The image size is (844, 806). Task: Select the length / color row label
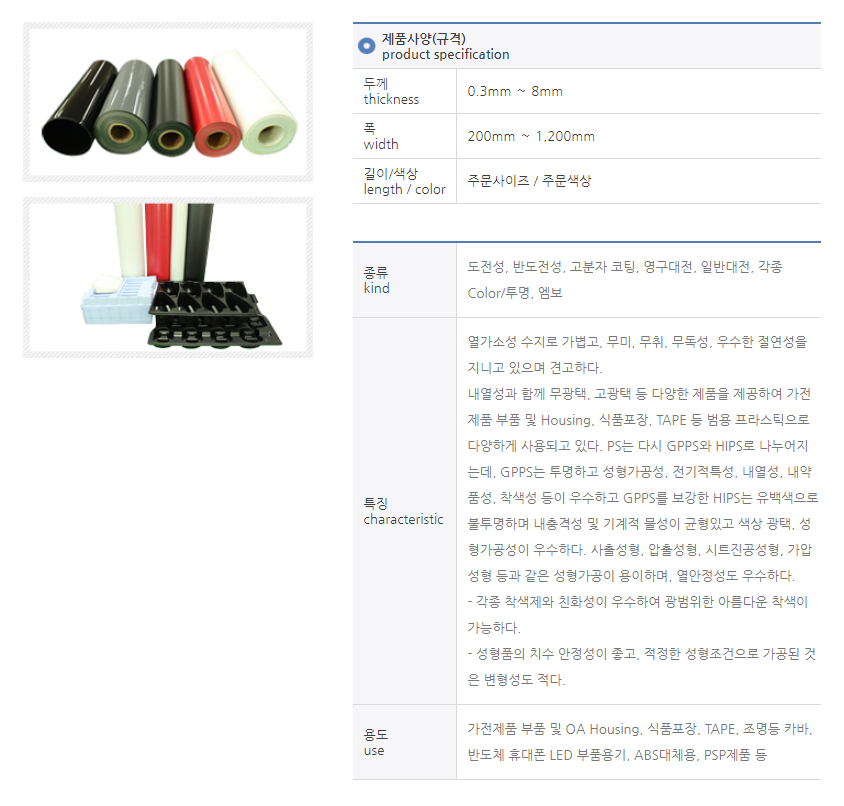click(404, 181)
